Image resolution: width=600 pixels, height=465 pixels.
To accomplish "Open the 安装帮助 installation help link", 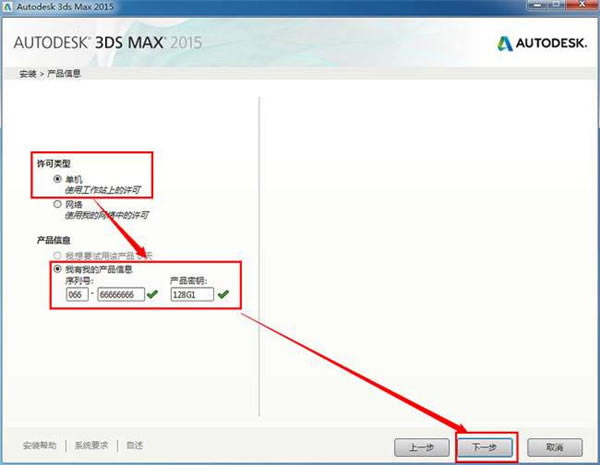I will tap(38, 445).
